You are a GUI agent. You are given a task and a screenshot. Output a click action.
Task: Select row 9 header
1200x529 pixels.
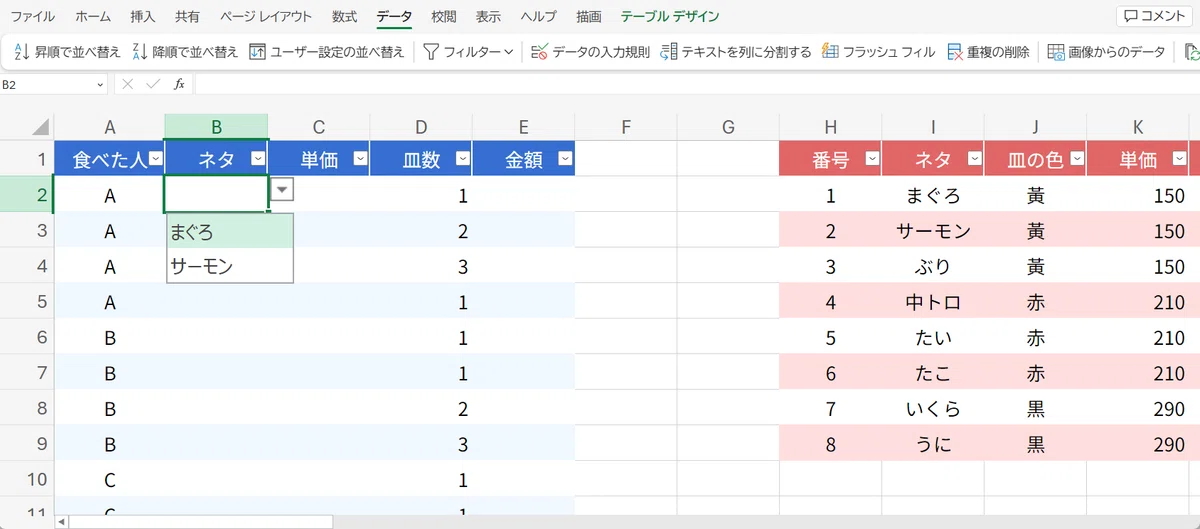click(26, 443)
